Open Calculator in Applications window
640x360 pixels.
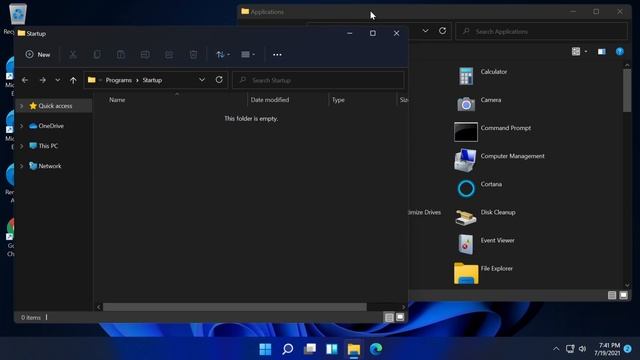(482, 75)
